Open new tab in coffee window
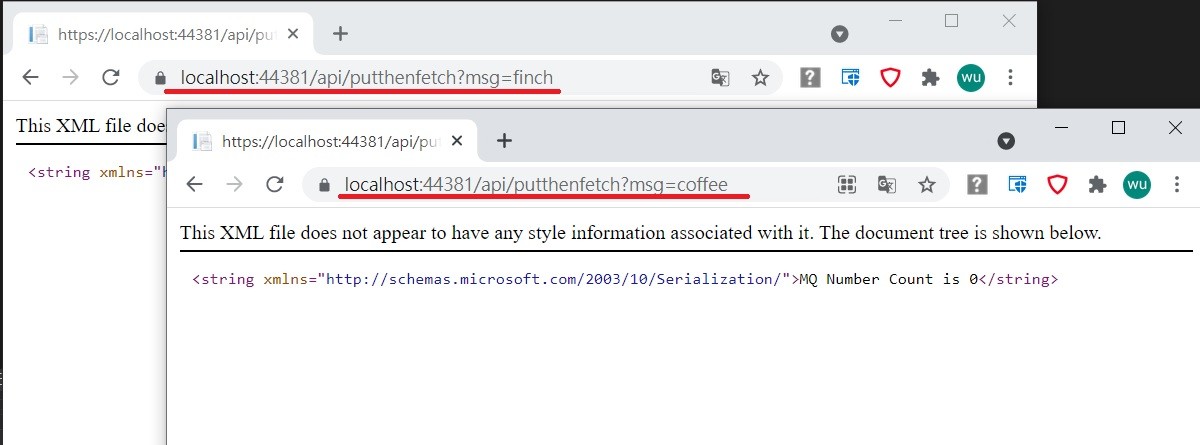The image size is (1200, 445). 504,140
